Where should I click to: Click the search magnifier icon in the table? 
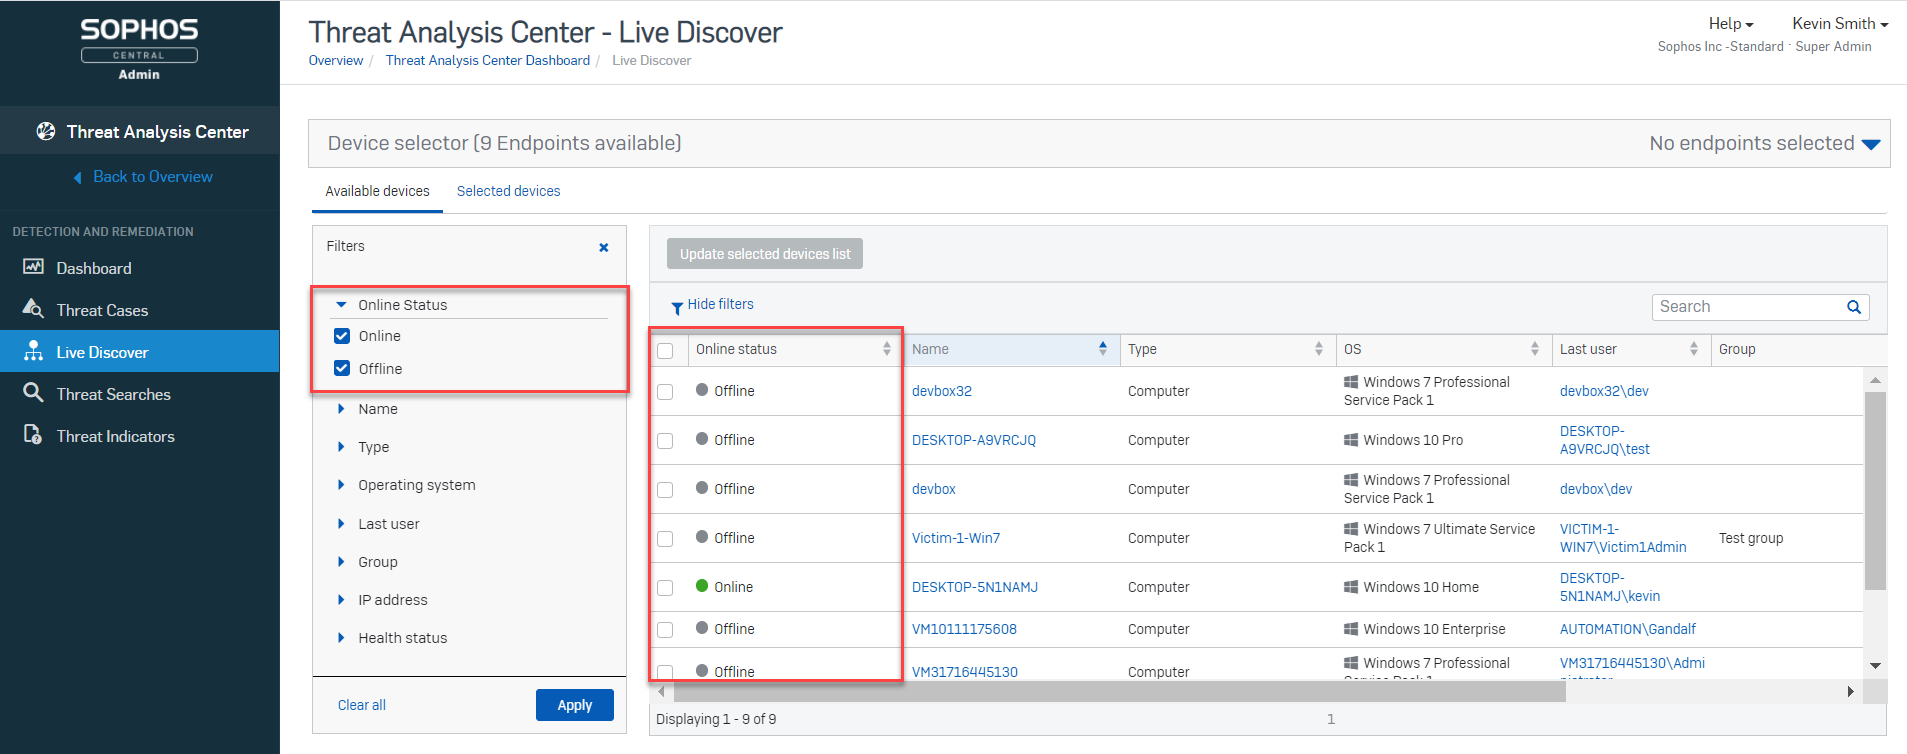point(1854,307)
